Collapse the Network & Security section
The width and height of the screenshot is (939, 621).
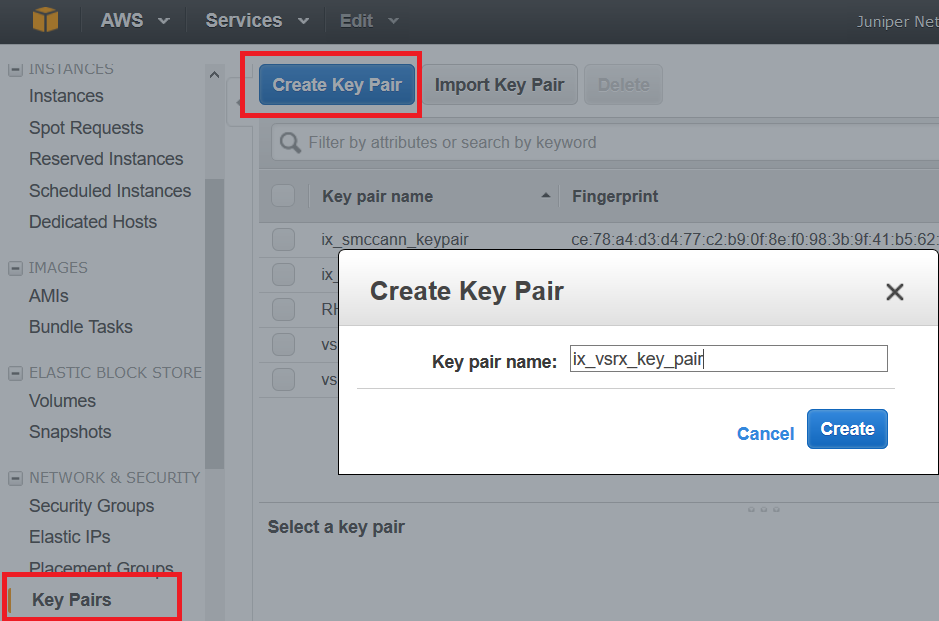click(16, 478)
